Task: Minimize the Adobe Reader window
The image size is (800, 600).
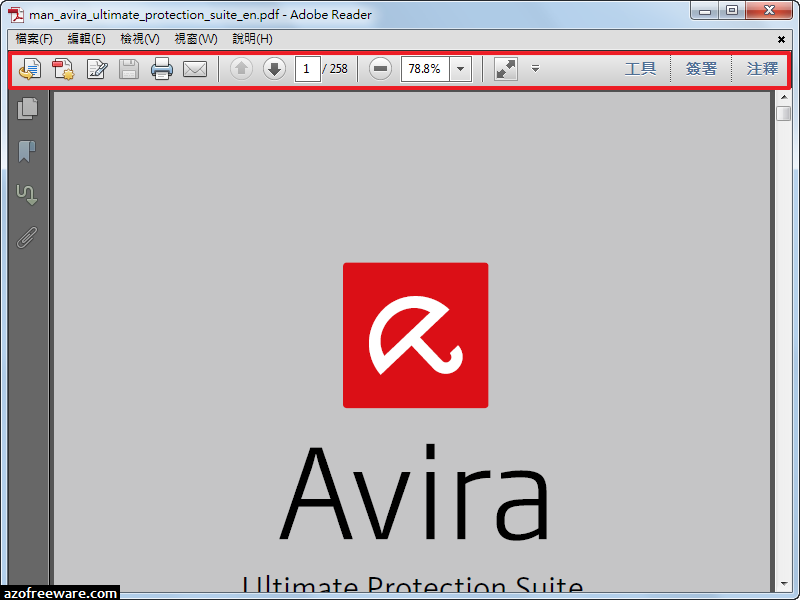Action: click(x=705, y=10)
